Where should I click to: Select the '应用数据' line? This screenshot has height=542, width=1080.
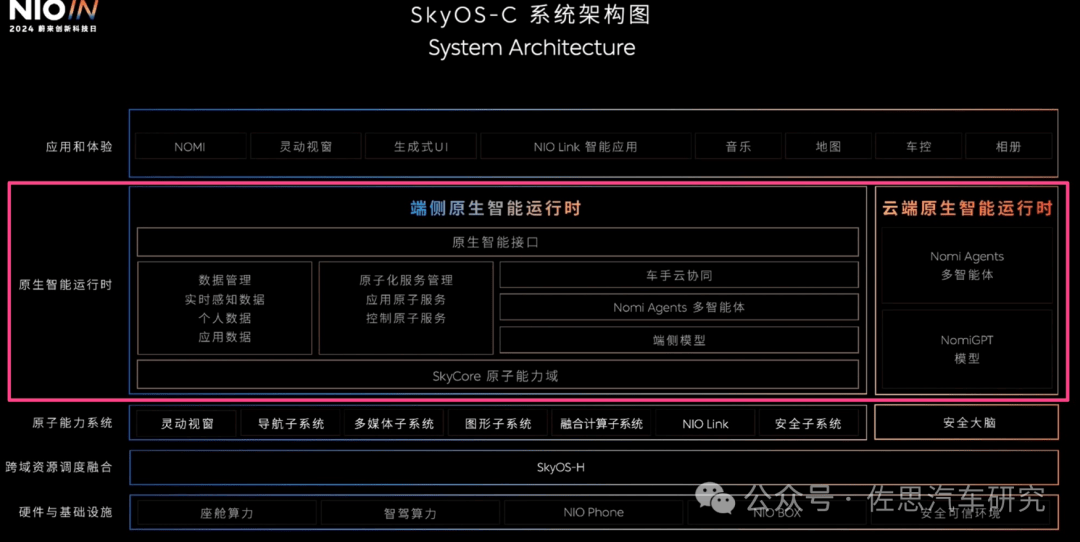(225, 337)
